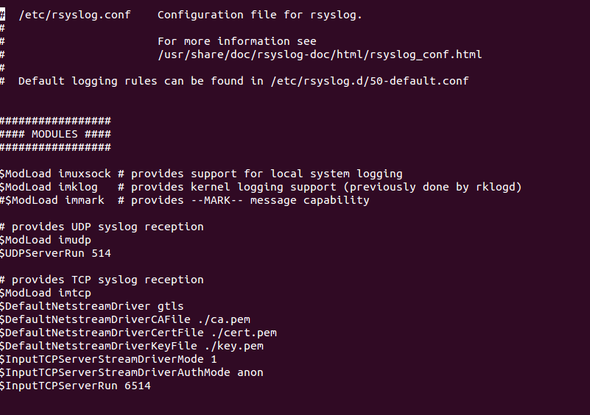
Task: Click the gtls driver value
Action: pos(170,306)
